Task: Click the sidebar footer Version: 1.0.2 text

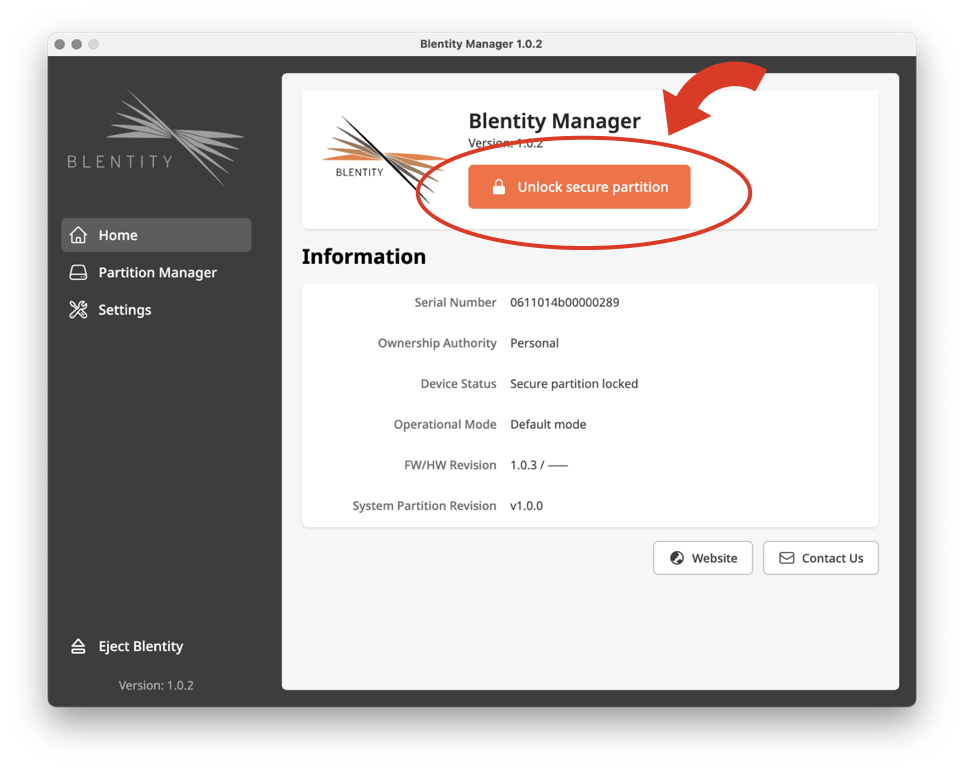Action: 156,685
